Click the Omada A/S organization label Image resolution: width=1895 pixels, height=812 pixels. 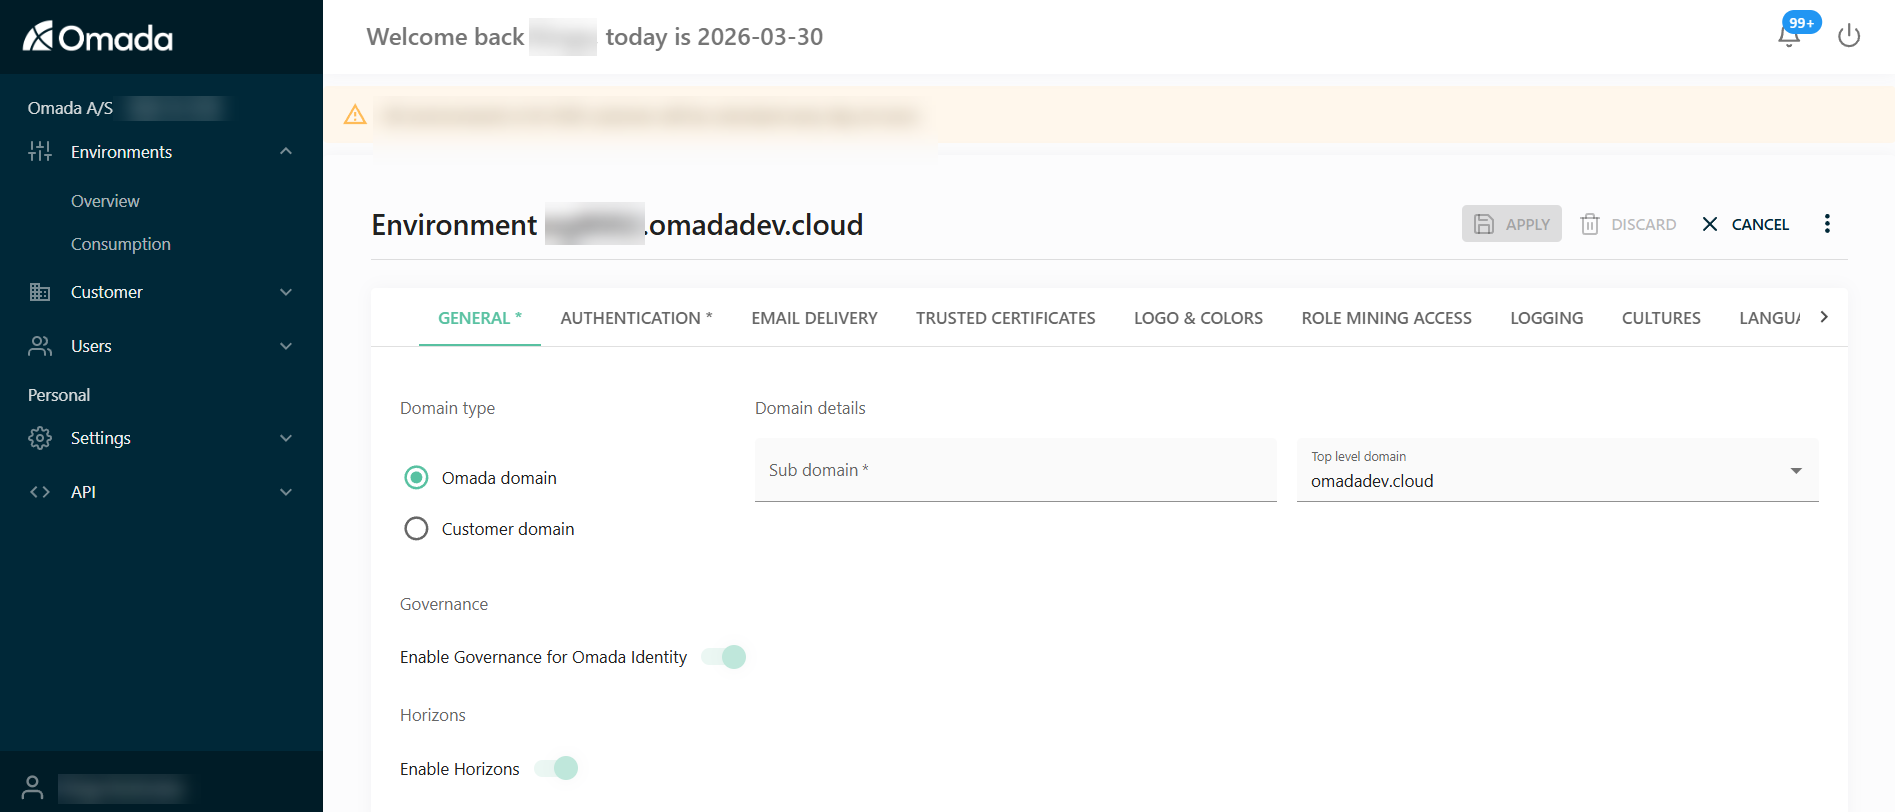tap(70, 108)
